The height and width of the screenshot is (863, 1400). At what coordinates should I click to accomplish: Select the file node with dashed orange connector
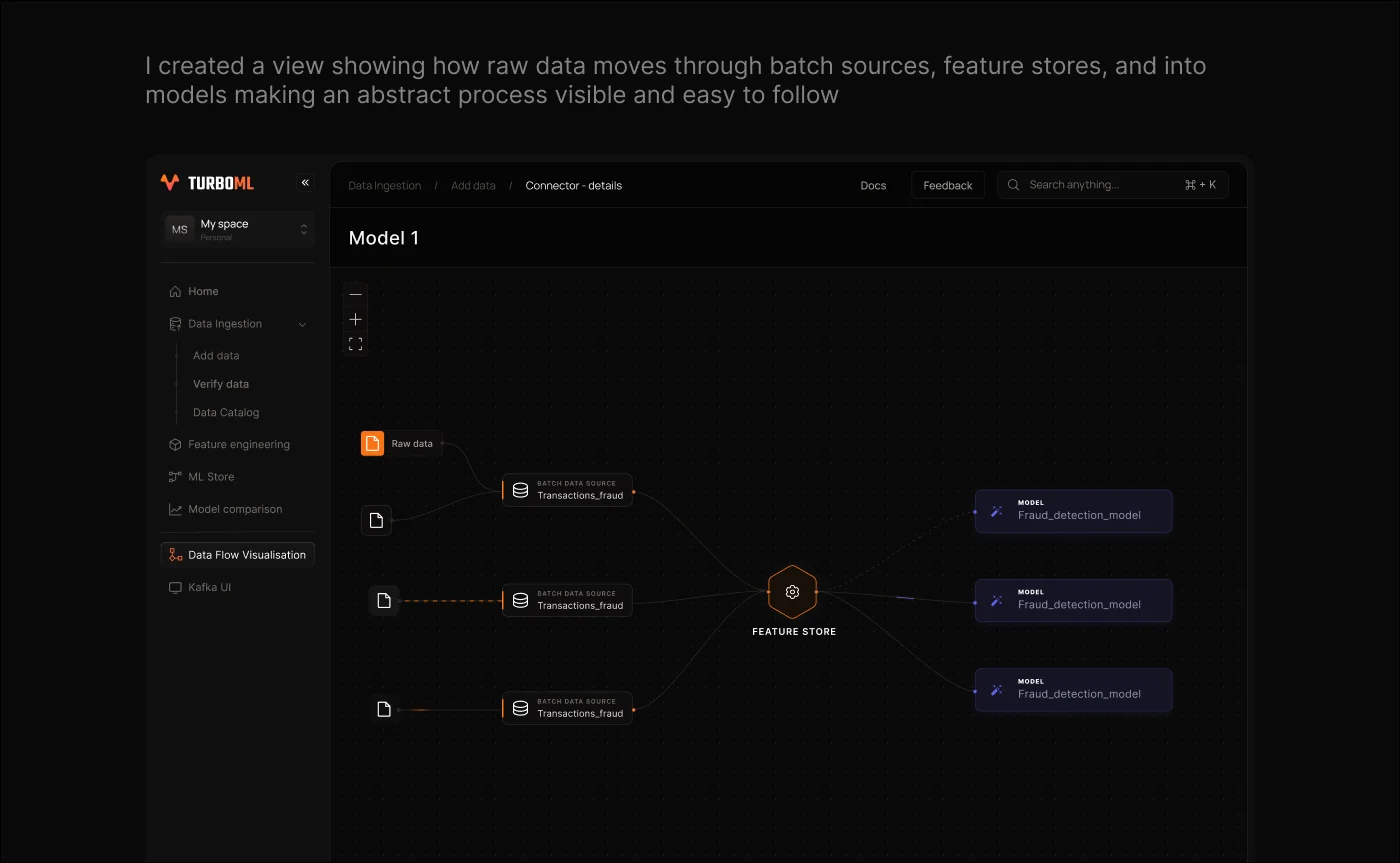click(x=384, y=601)
